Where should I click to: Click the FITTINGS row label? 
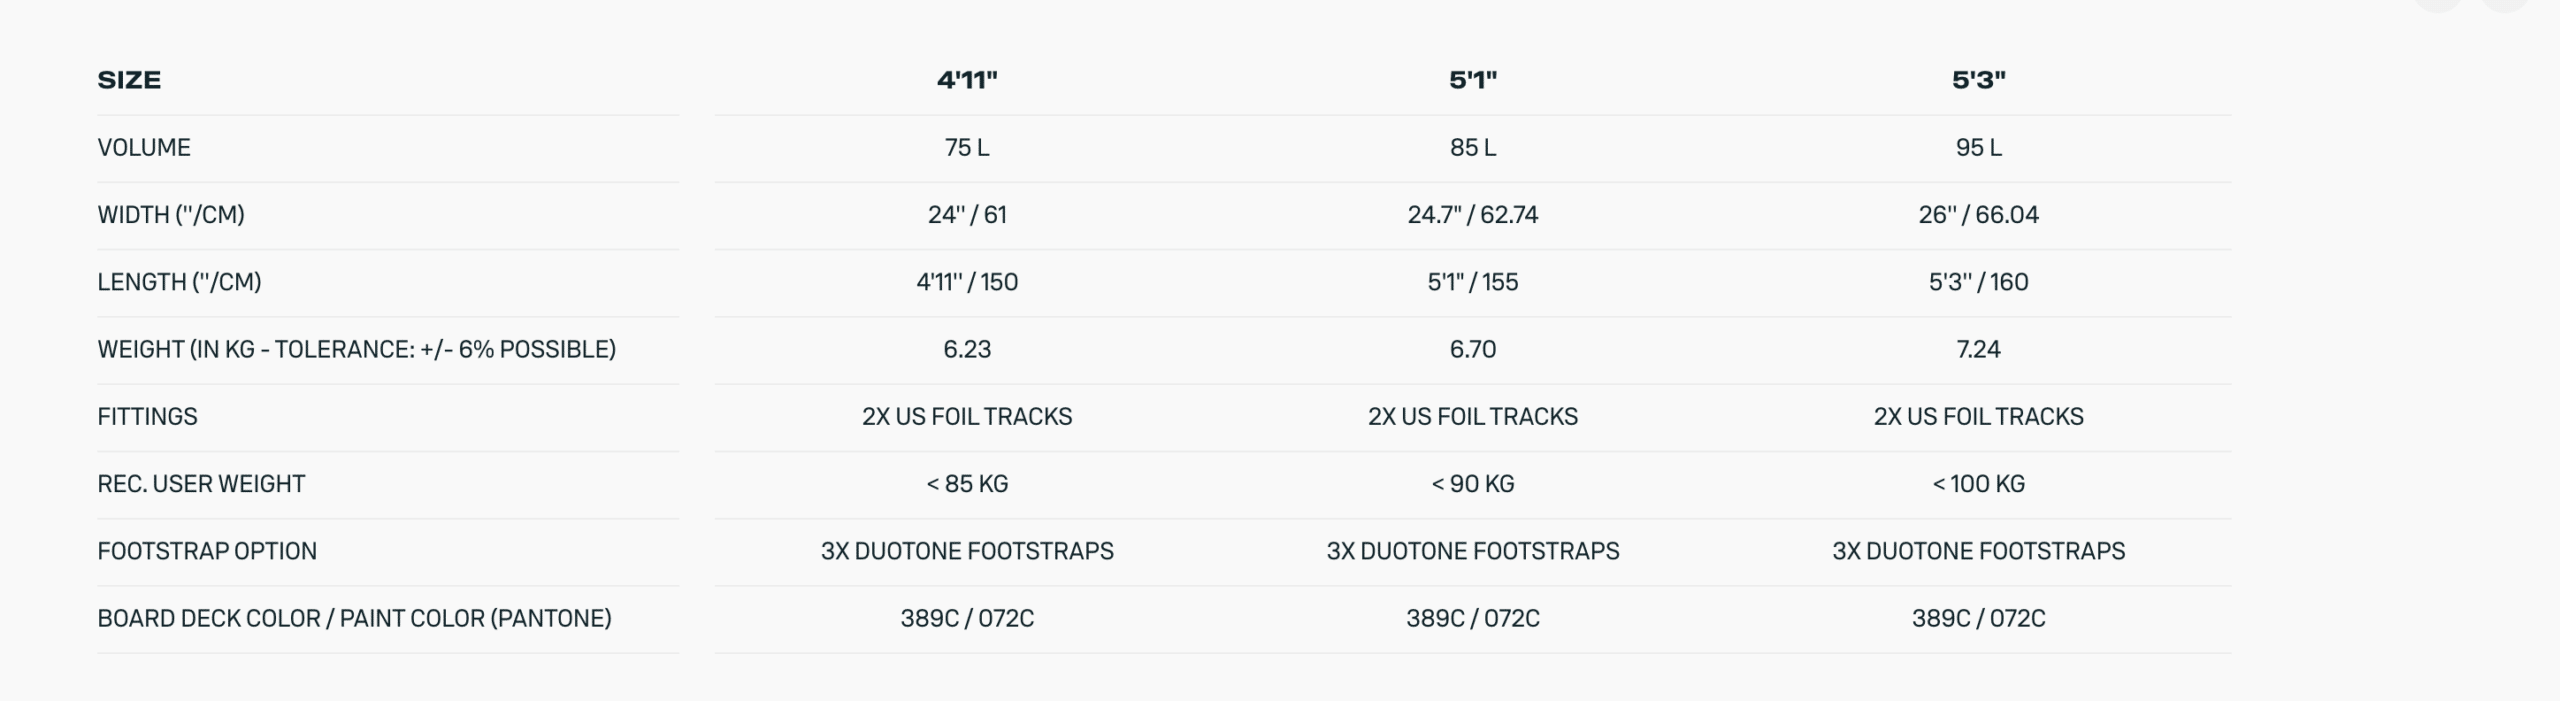click(147, 416)
